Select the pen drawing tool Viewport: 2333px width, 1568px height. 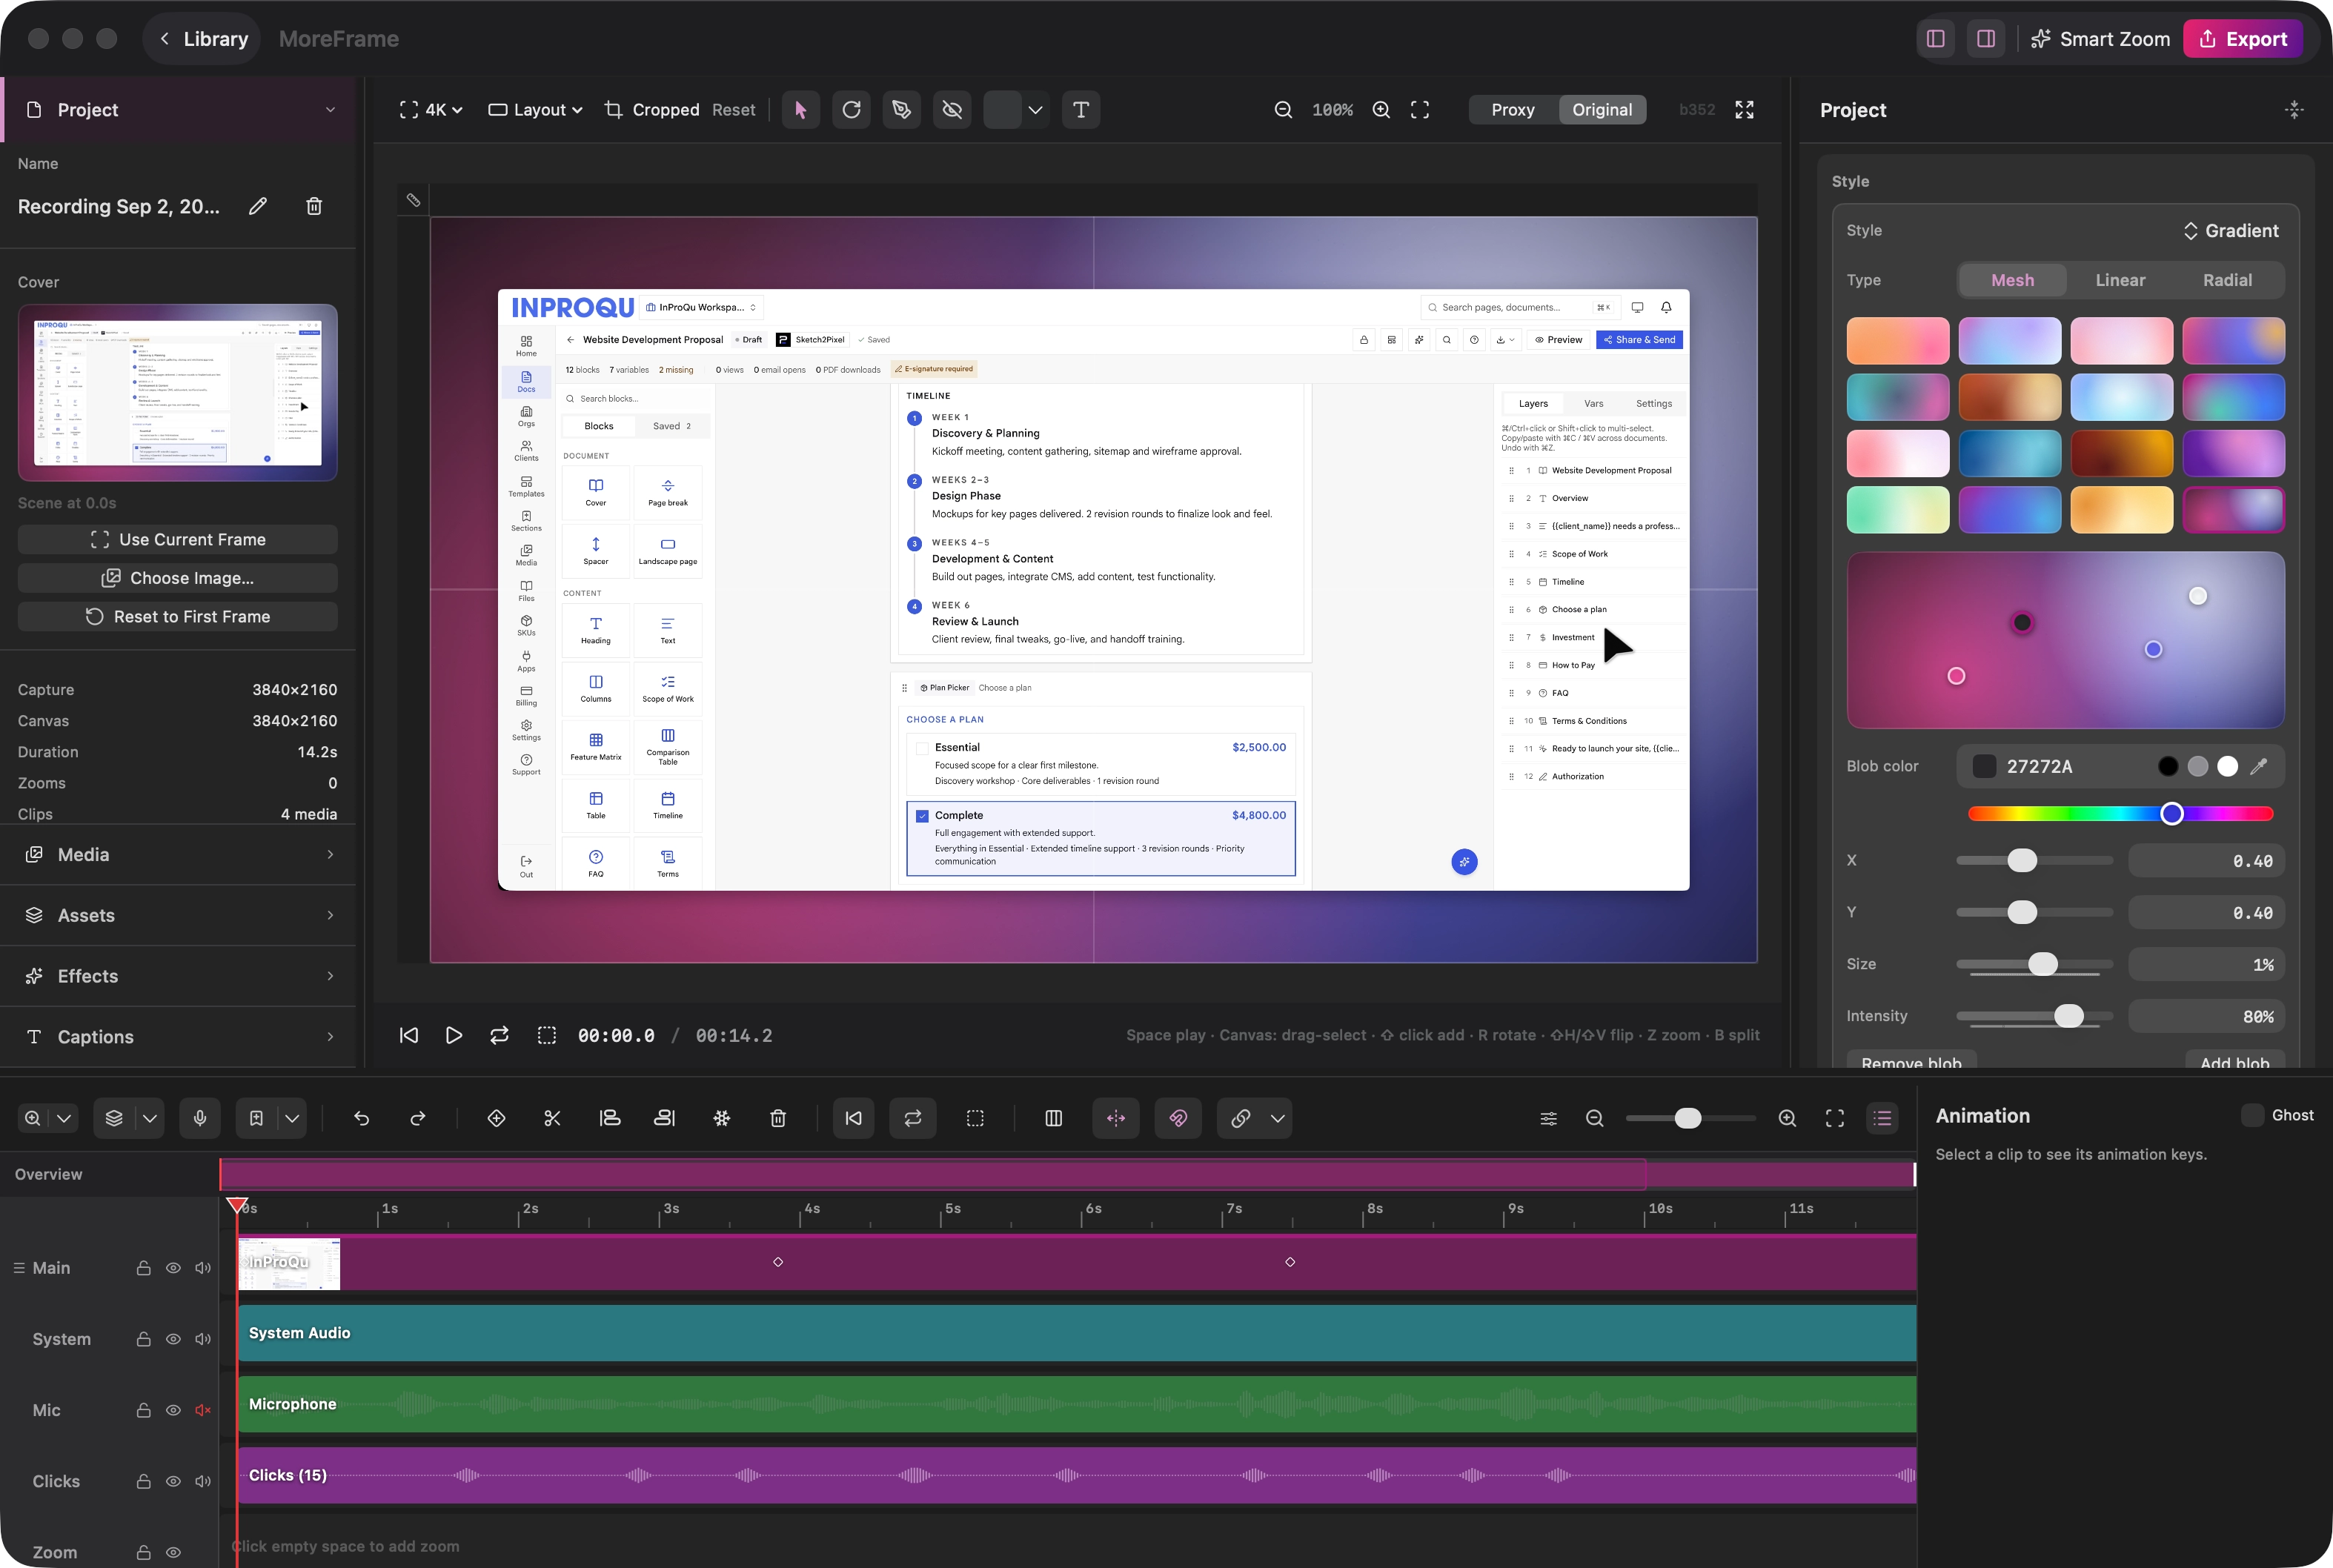click(902, 110)
